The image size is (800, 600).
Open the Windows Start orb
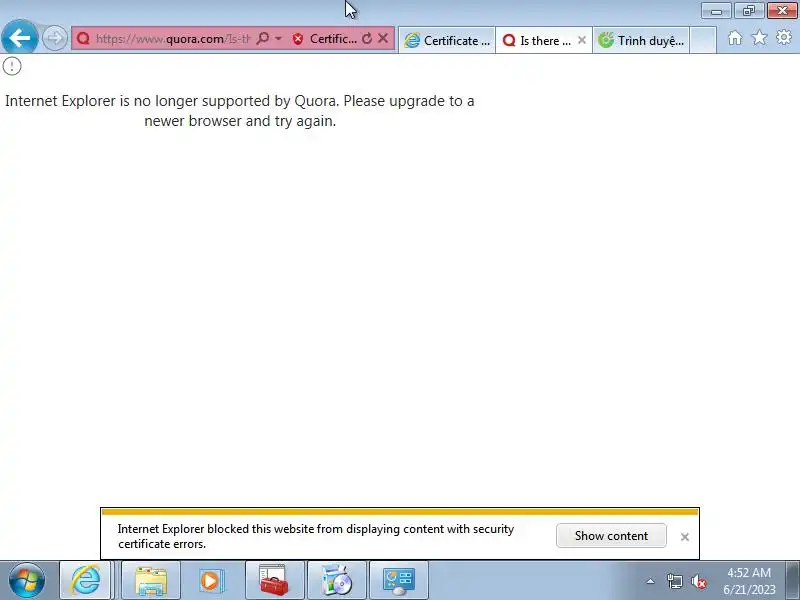[27, 580]
